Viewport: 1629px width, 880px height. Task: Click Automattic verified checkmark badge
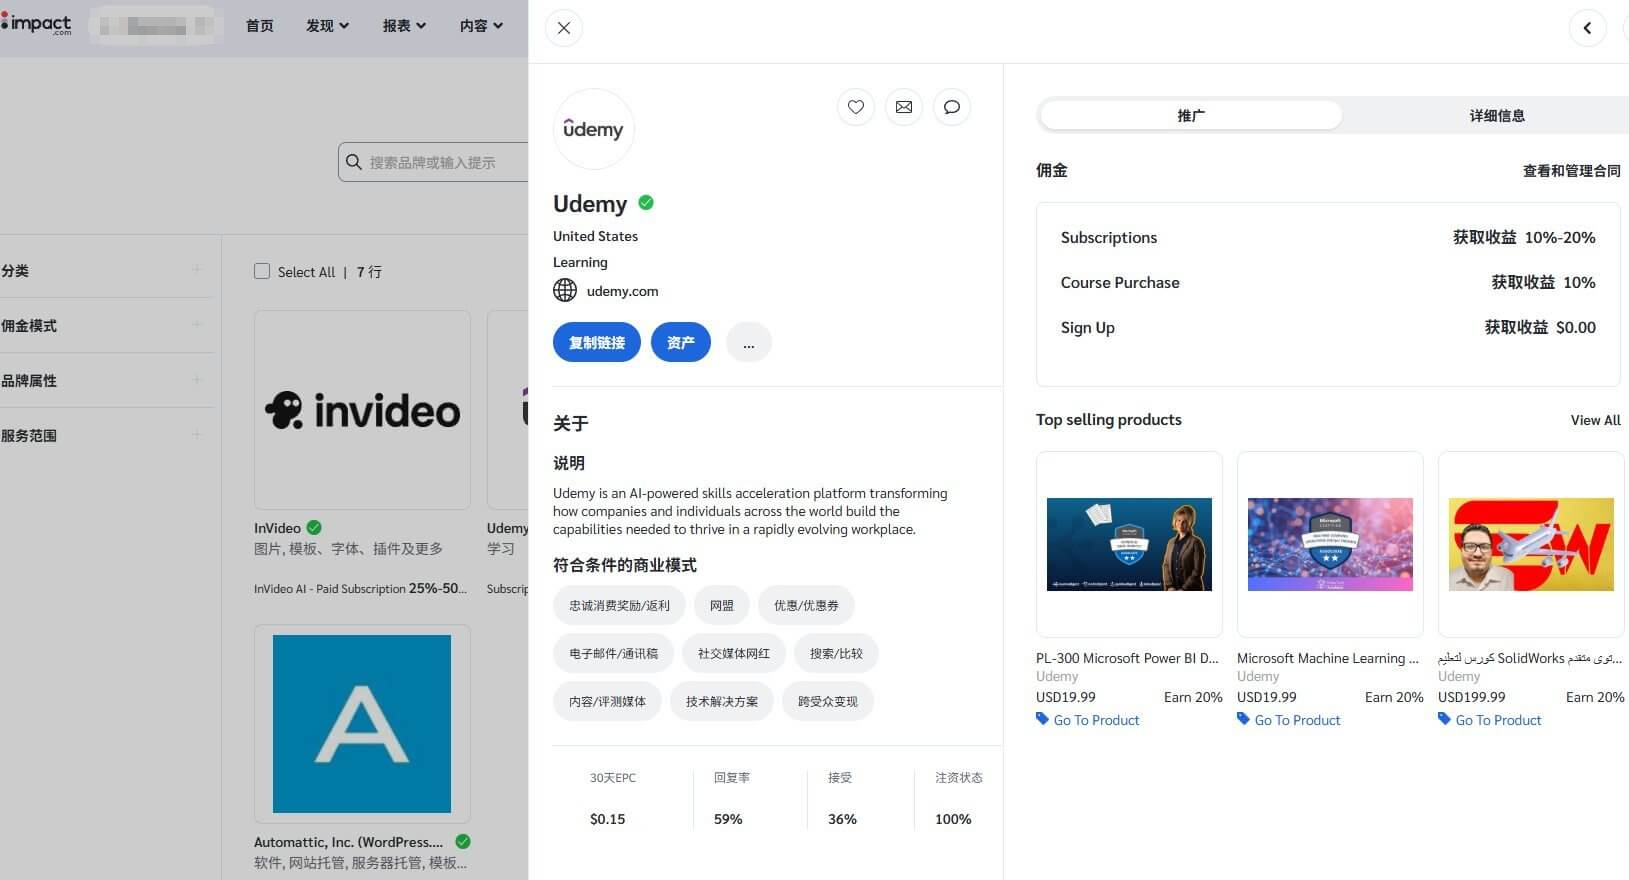click(x=463, y=841)
